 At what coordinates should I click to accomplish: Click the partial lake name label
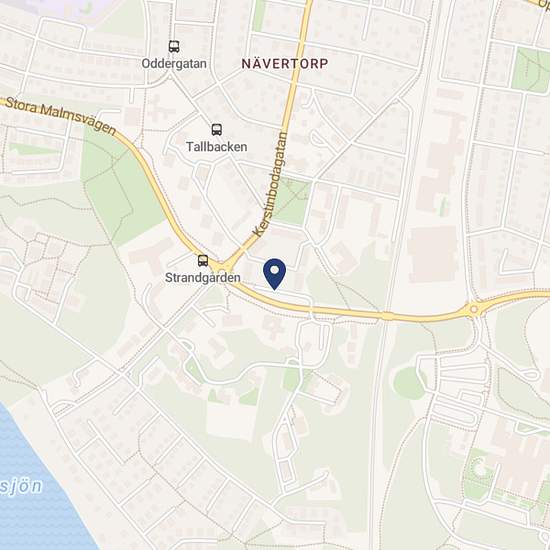coord(21,487)
